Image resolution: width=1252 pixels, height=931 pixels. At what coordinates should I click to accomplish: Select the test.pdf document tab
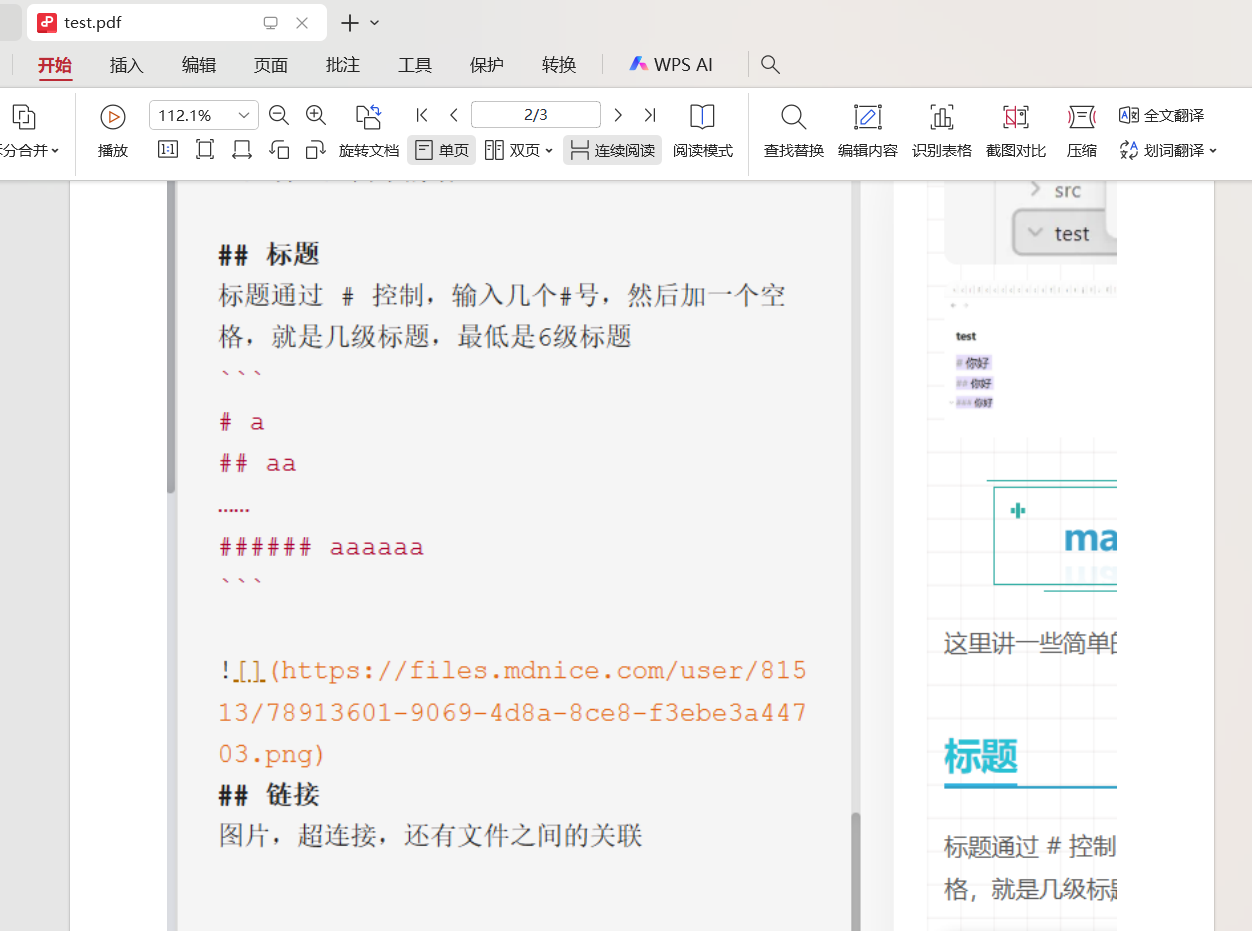[x=176, y=22]
